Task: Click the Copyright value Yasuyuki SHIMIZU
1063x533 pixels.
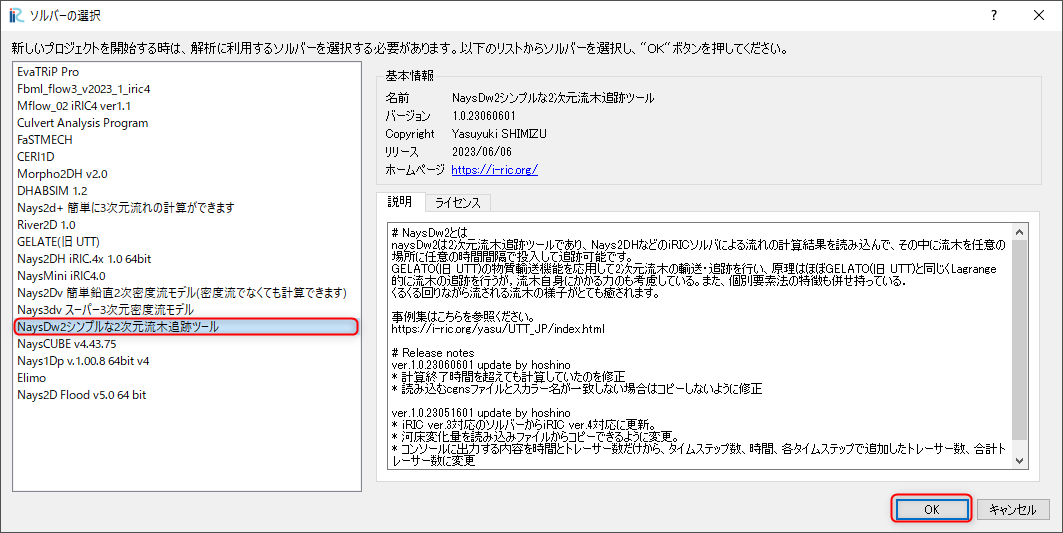Action: [499, 134]
